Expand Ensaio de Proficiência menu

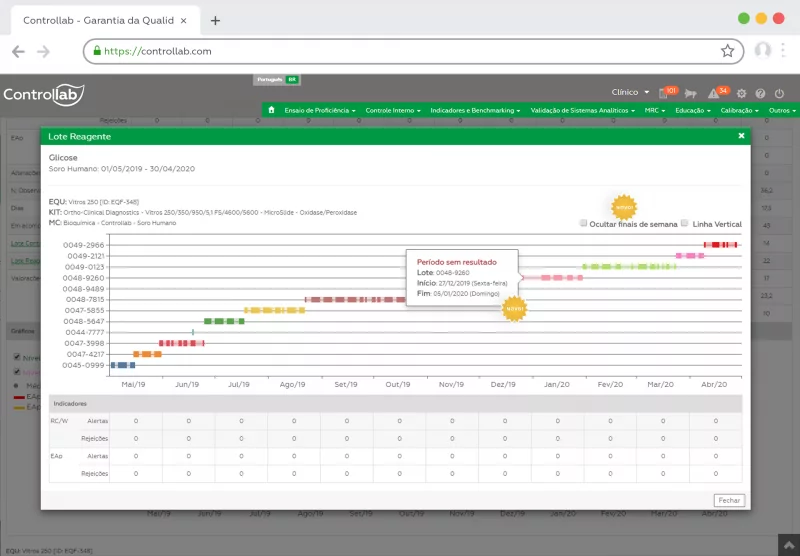pyautogui.click(x=320, y=110)
